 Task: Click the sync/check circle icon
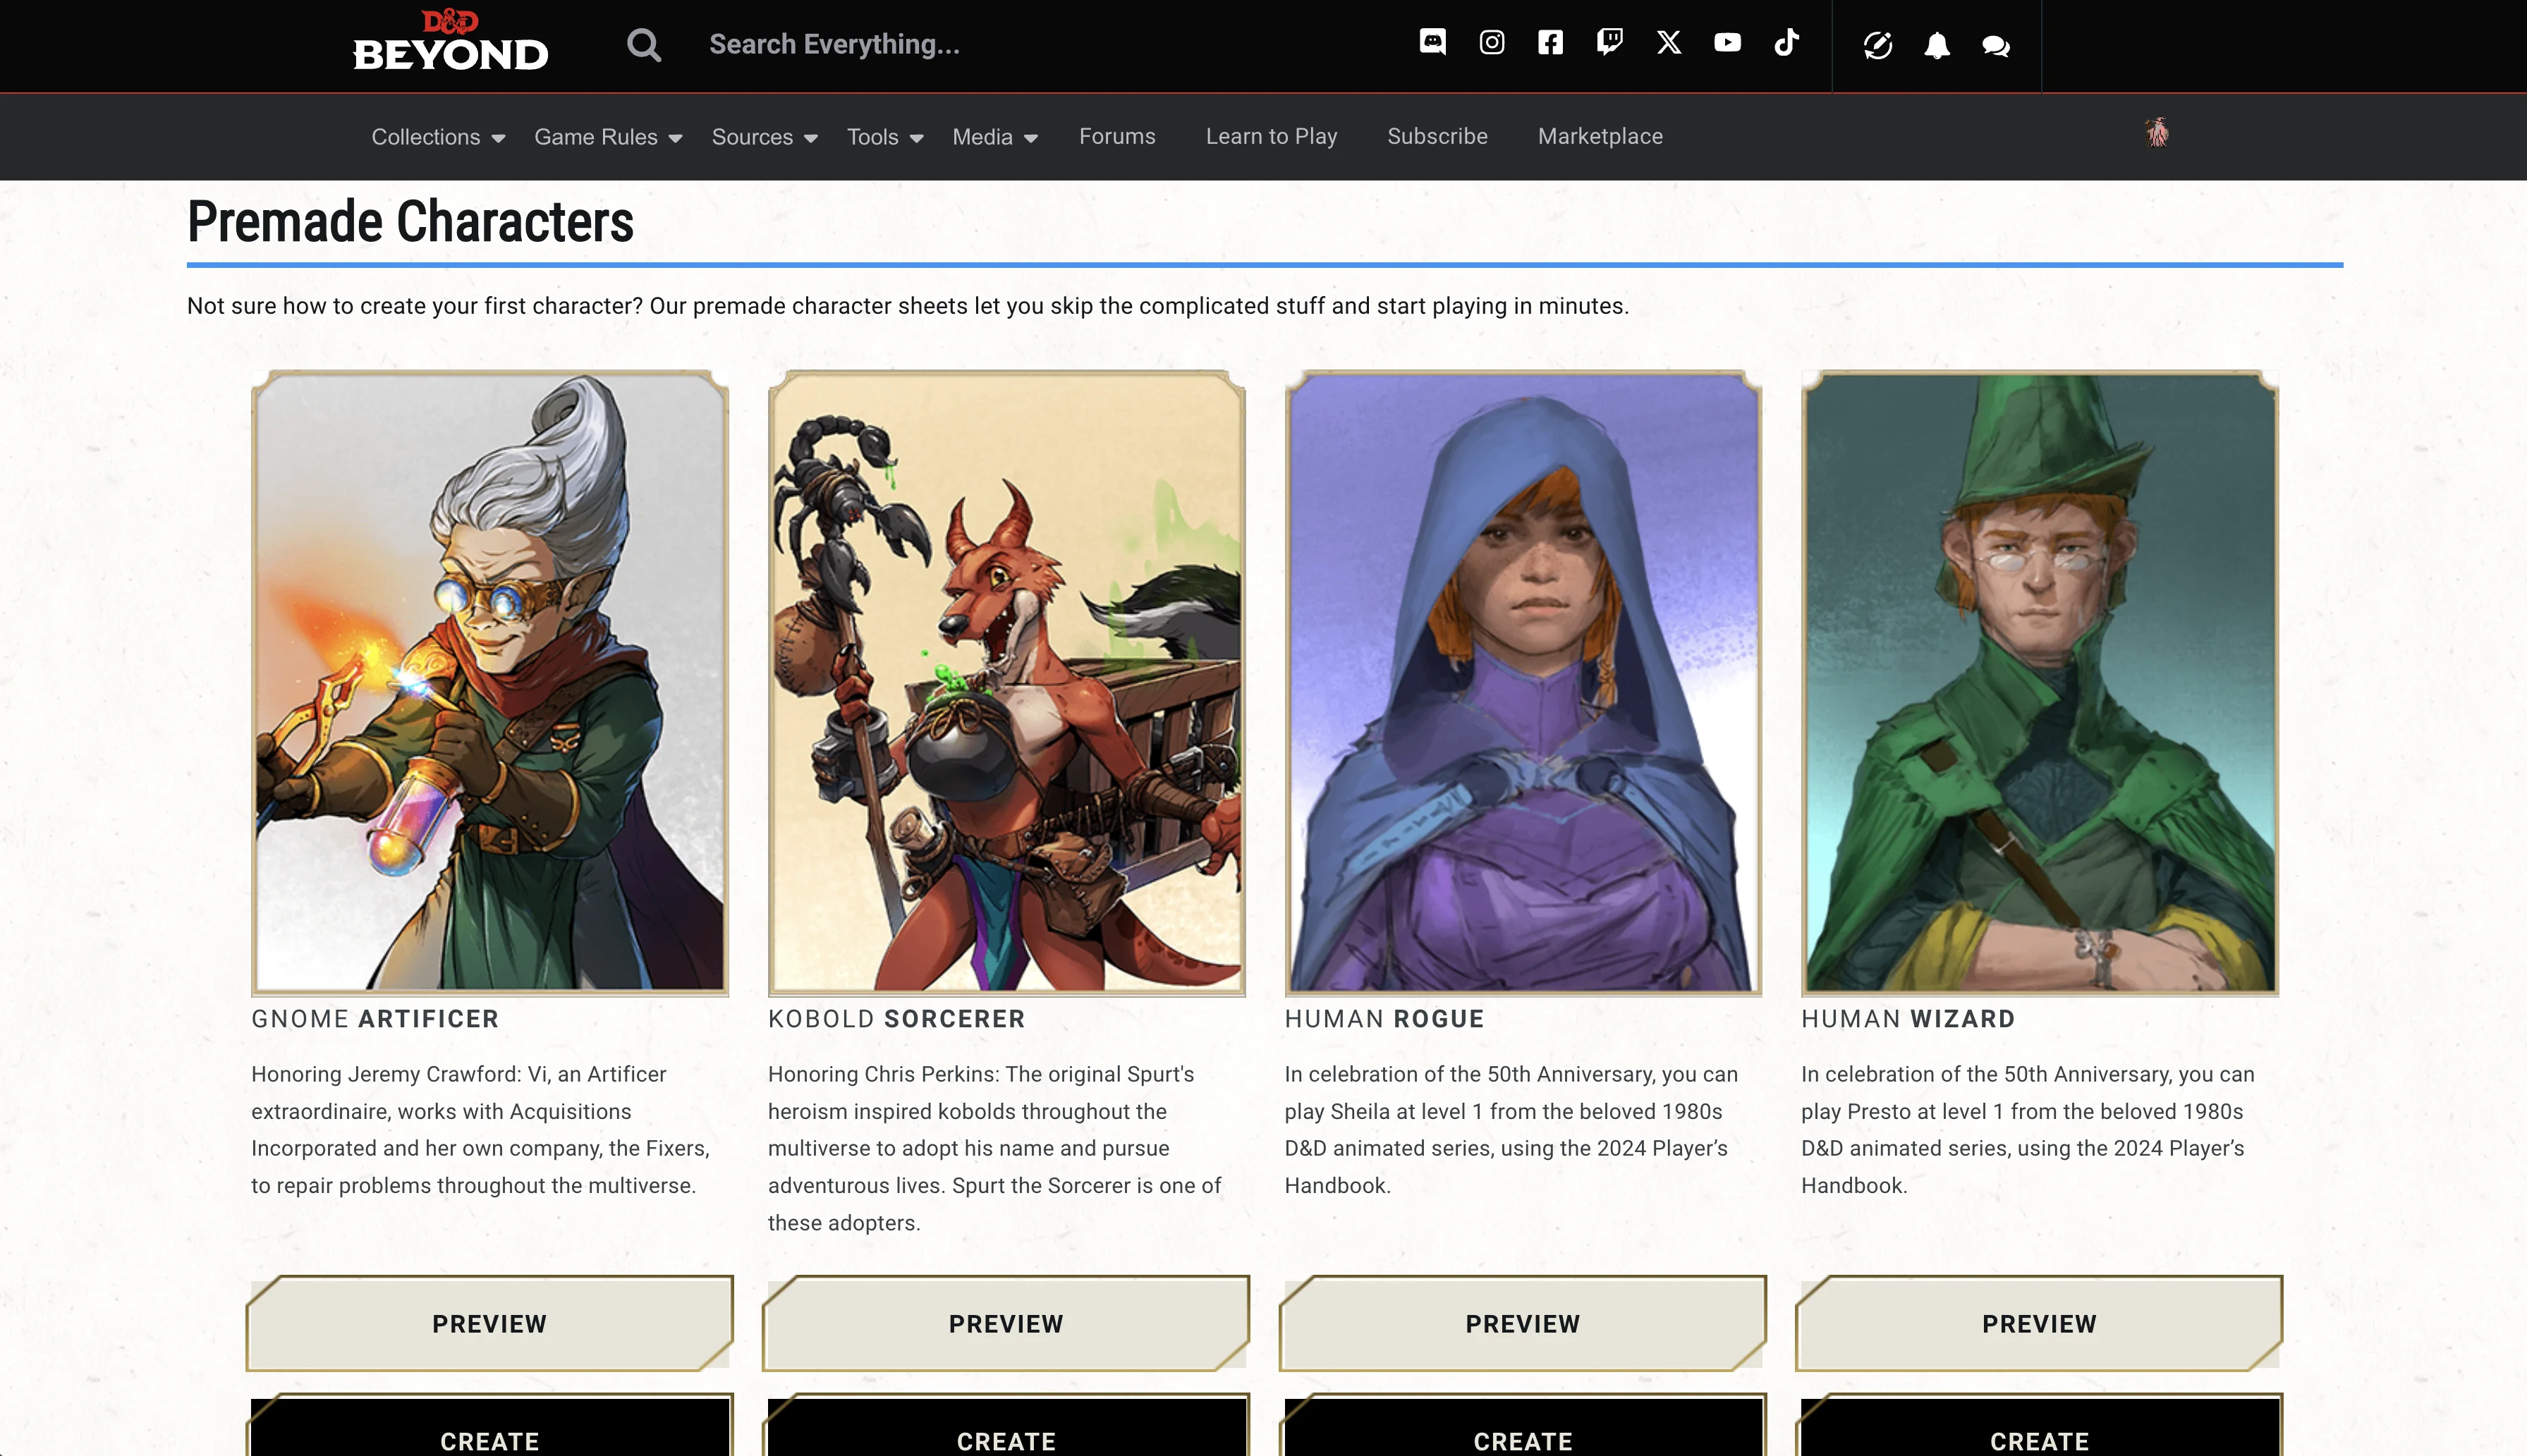(x=1878, y=45)
